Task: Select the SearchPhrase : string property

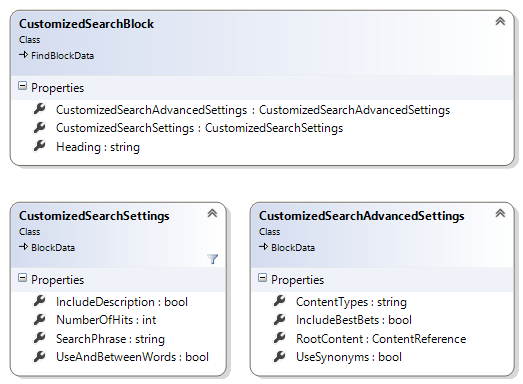Action: coord(110,339)
